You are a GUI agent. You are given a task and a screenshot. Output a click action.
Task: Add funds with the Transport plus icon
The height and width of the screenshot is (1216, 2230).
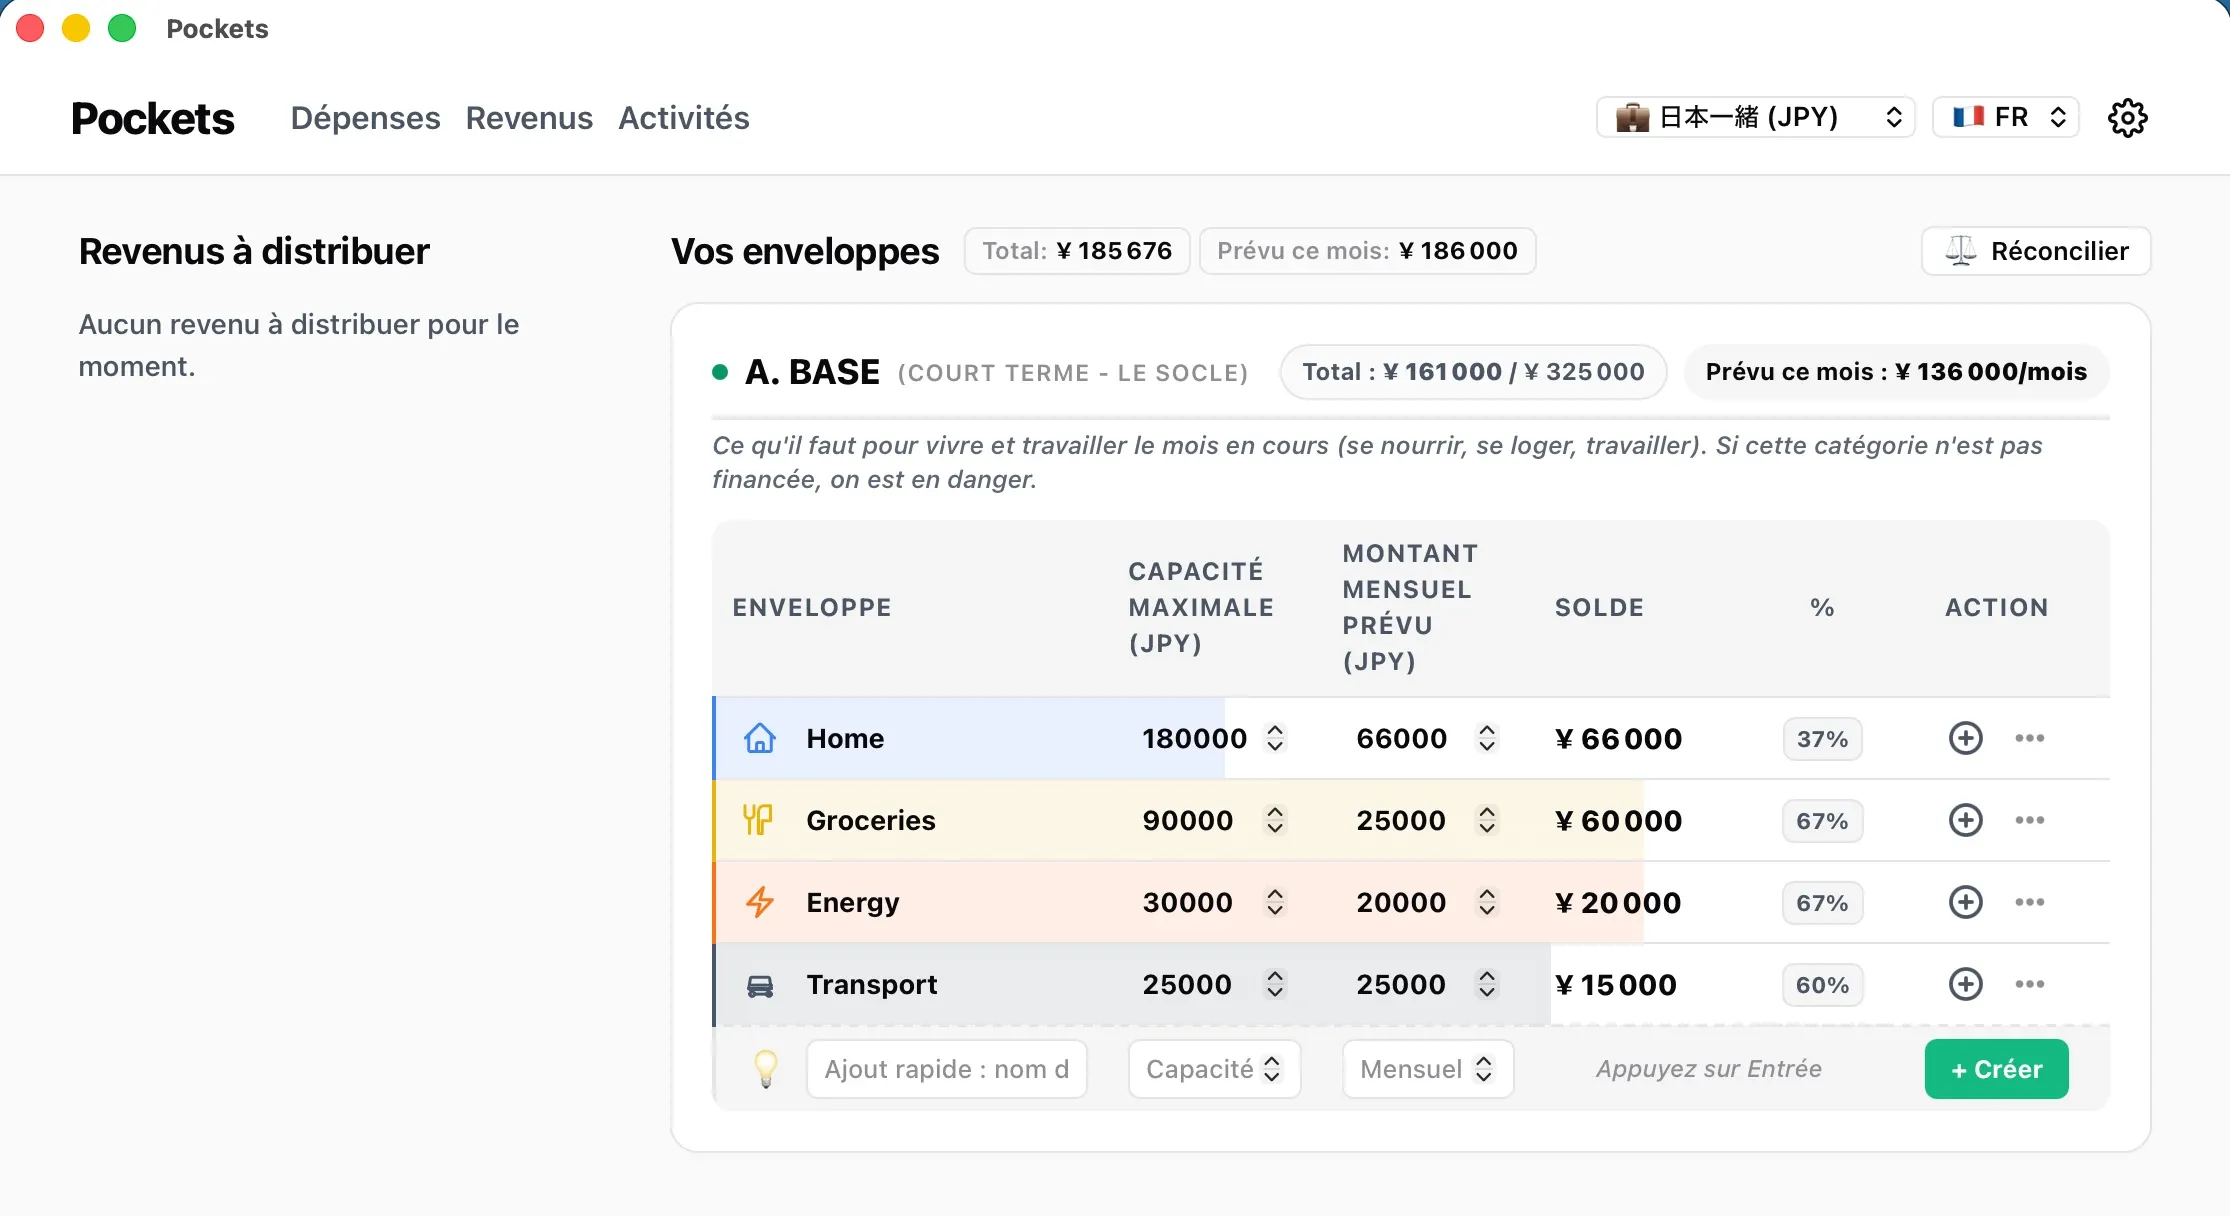click(1966, 984)
